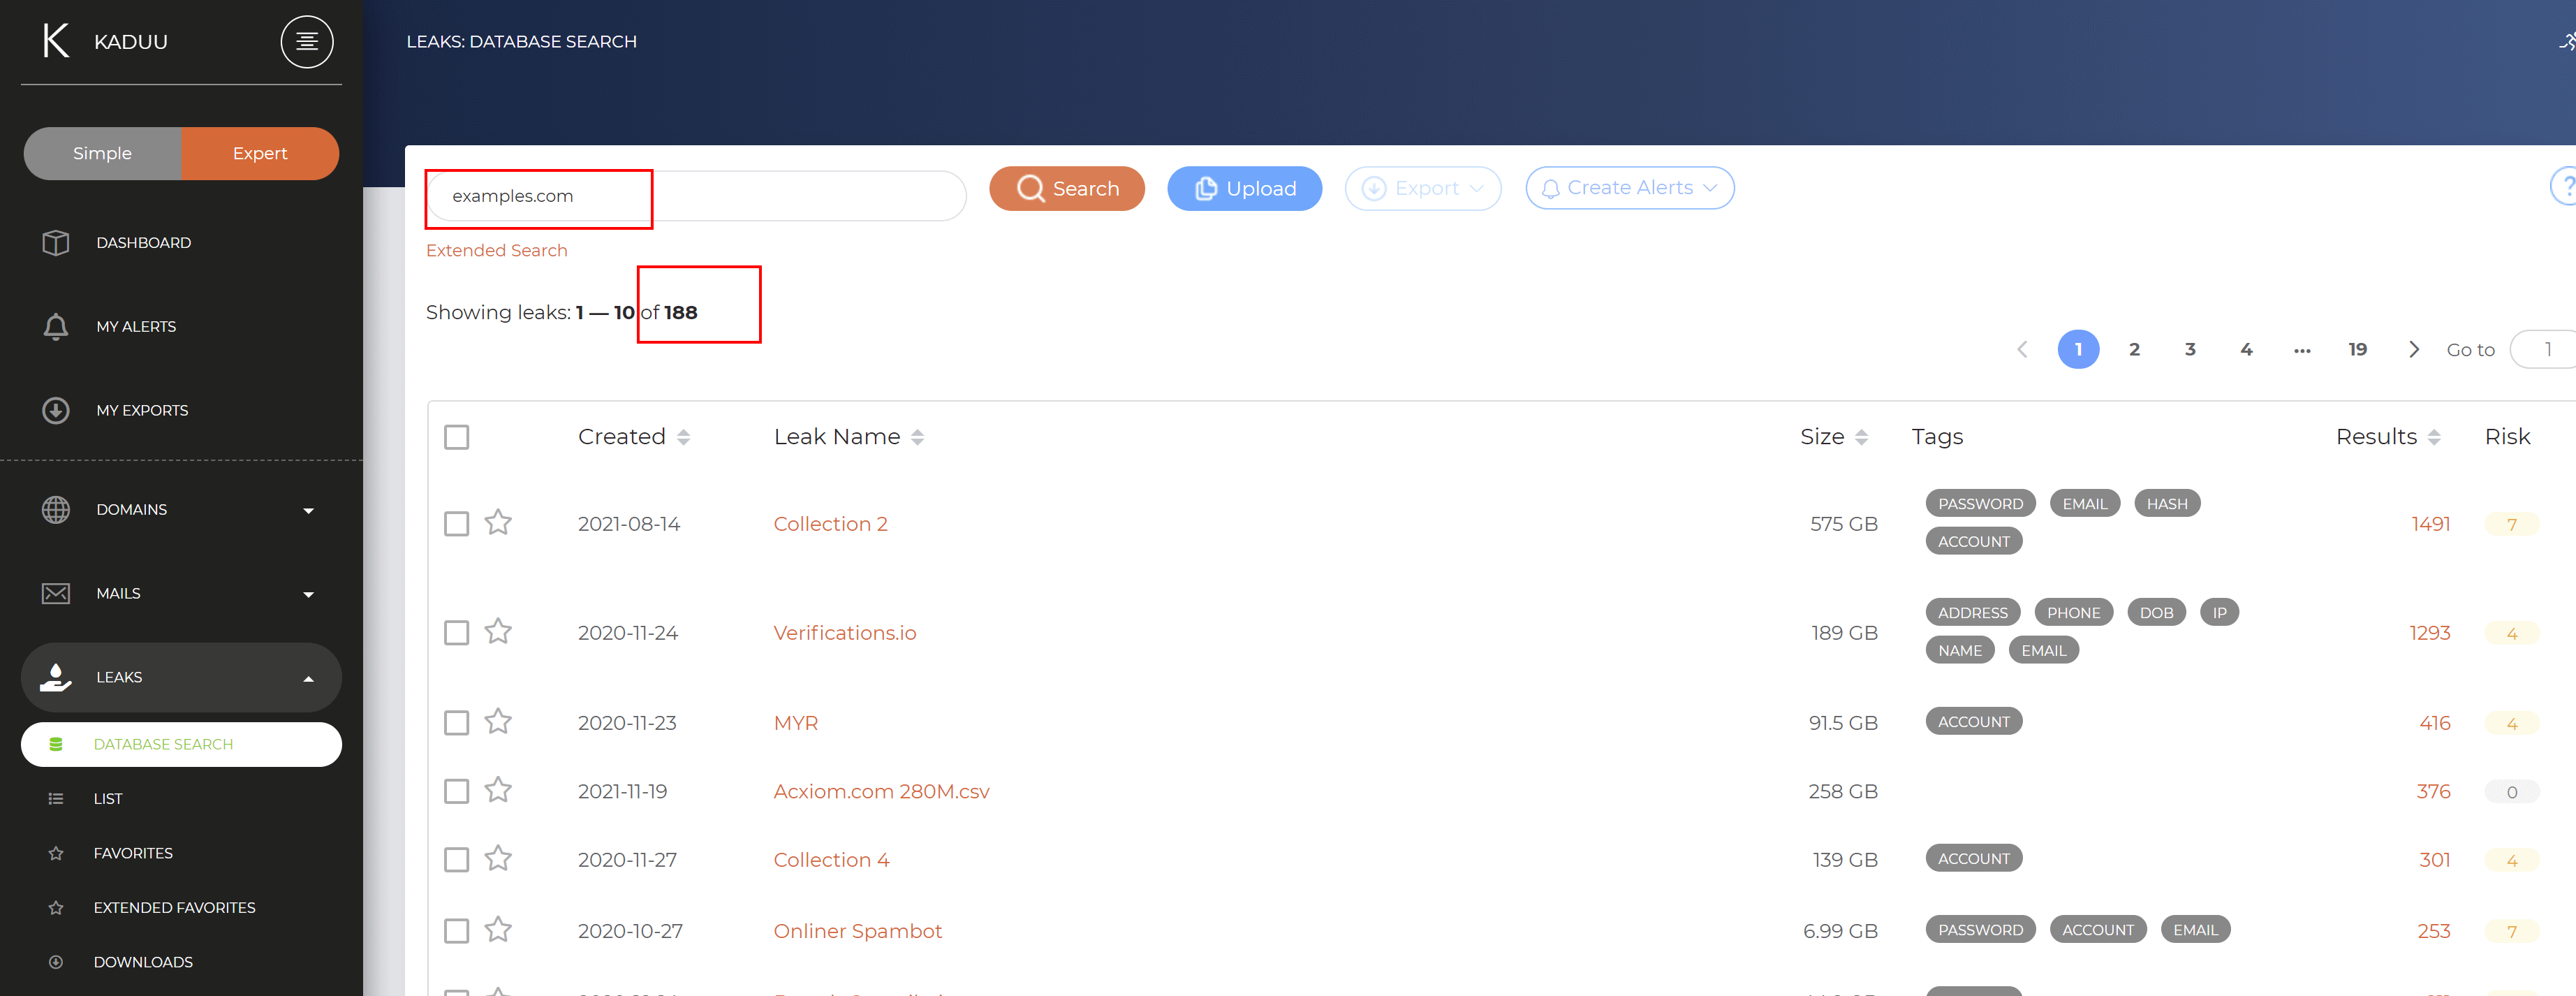Star the Collection 4 leak as favorite
Image resolution: width=2576 pixels, height=996 pixels.
(x=498, y=858)
